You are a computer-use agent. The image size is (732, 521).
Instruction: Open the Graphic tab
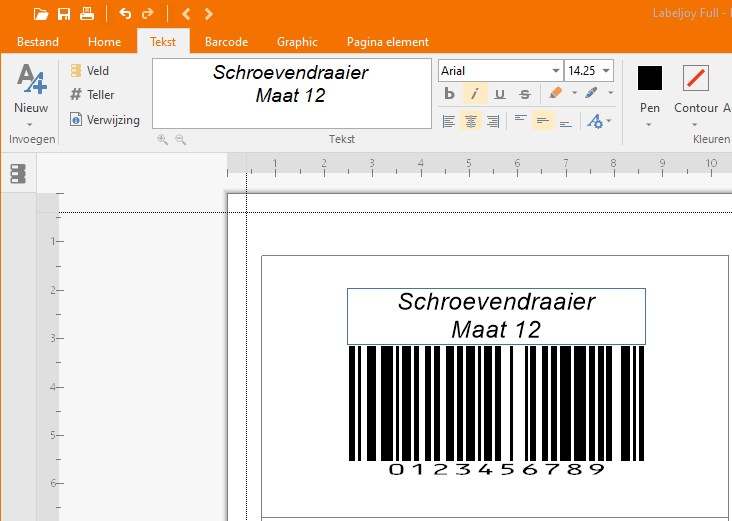tap(297, 42)
